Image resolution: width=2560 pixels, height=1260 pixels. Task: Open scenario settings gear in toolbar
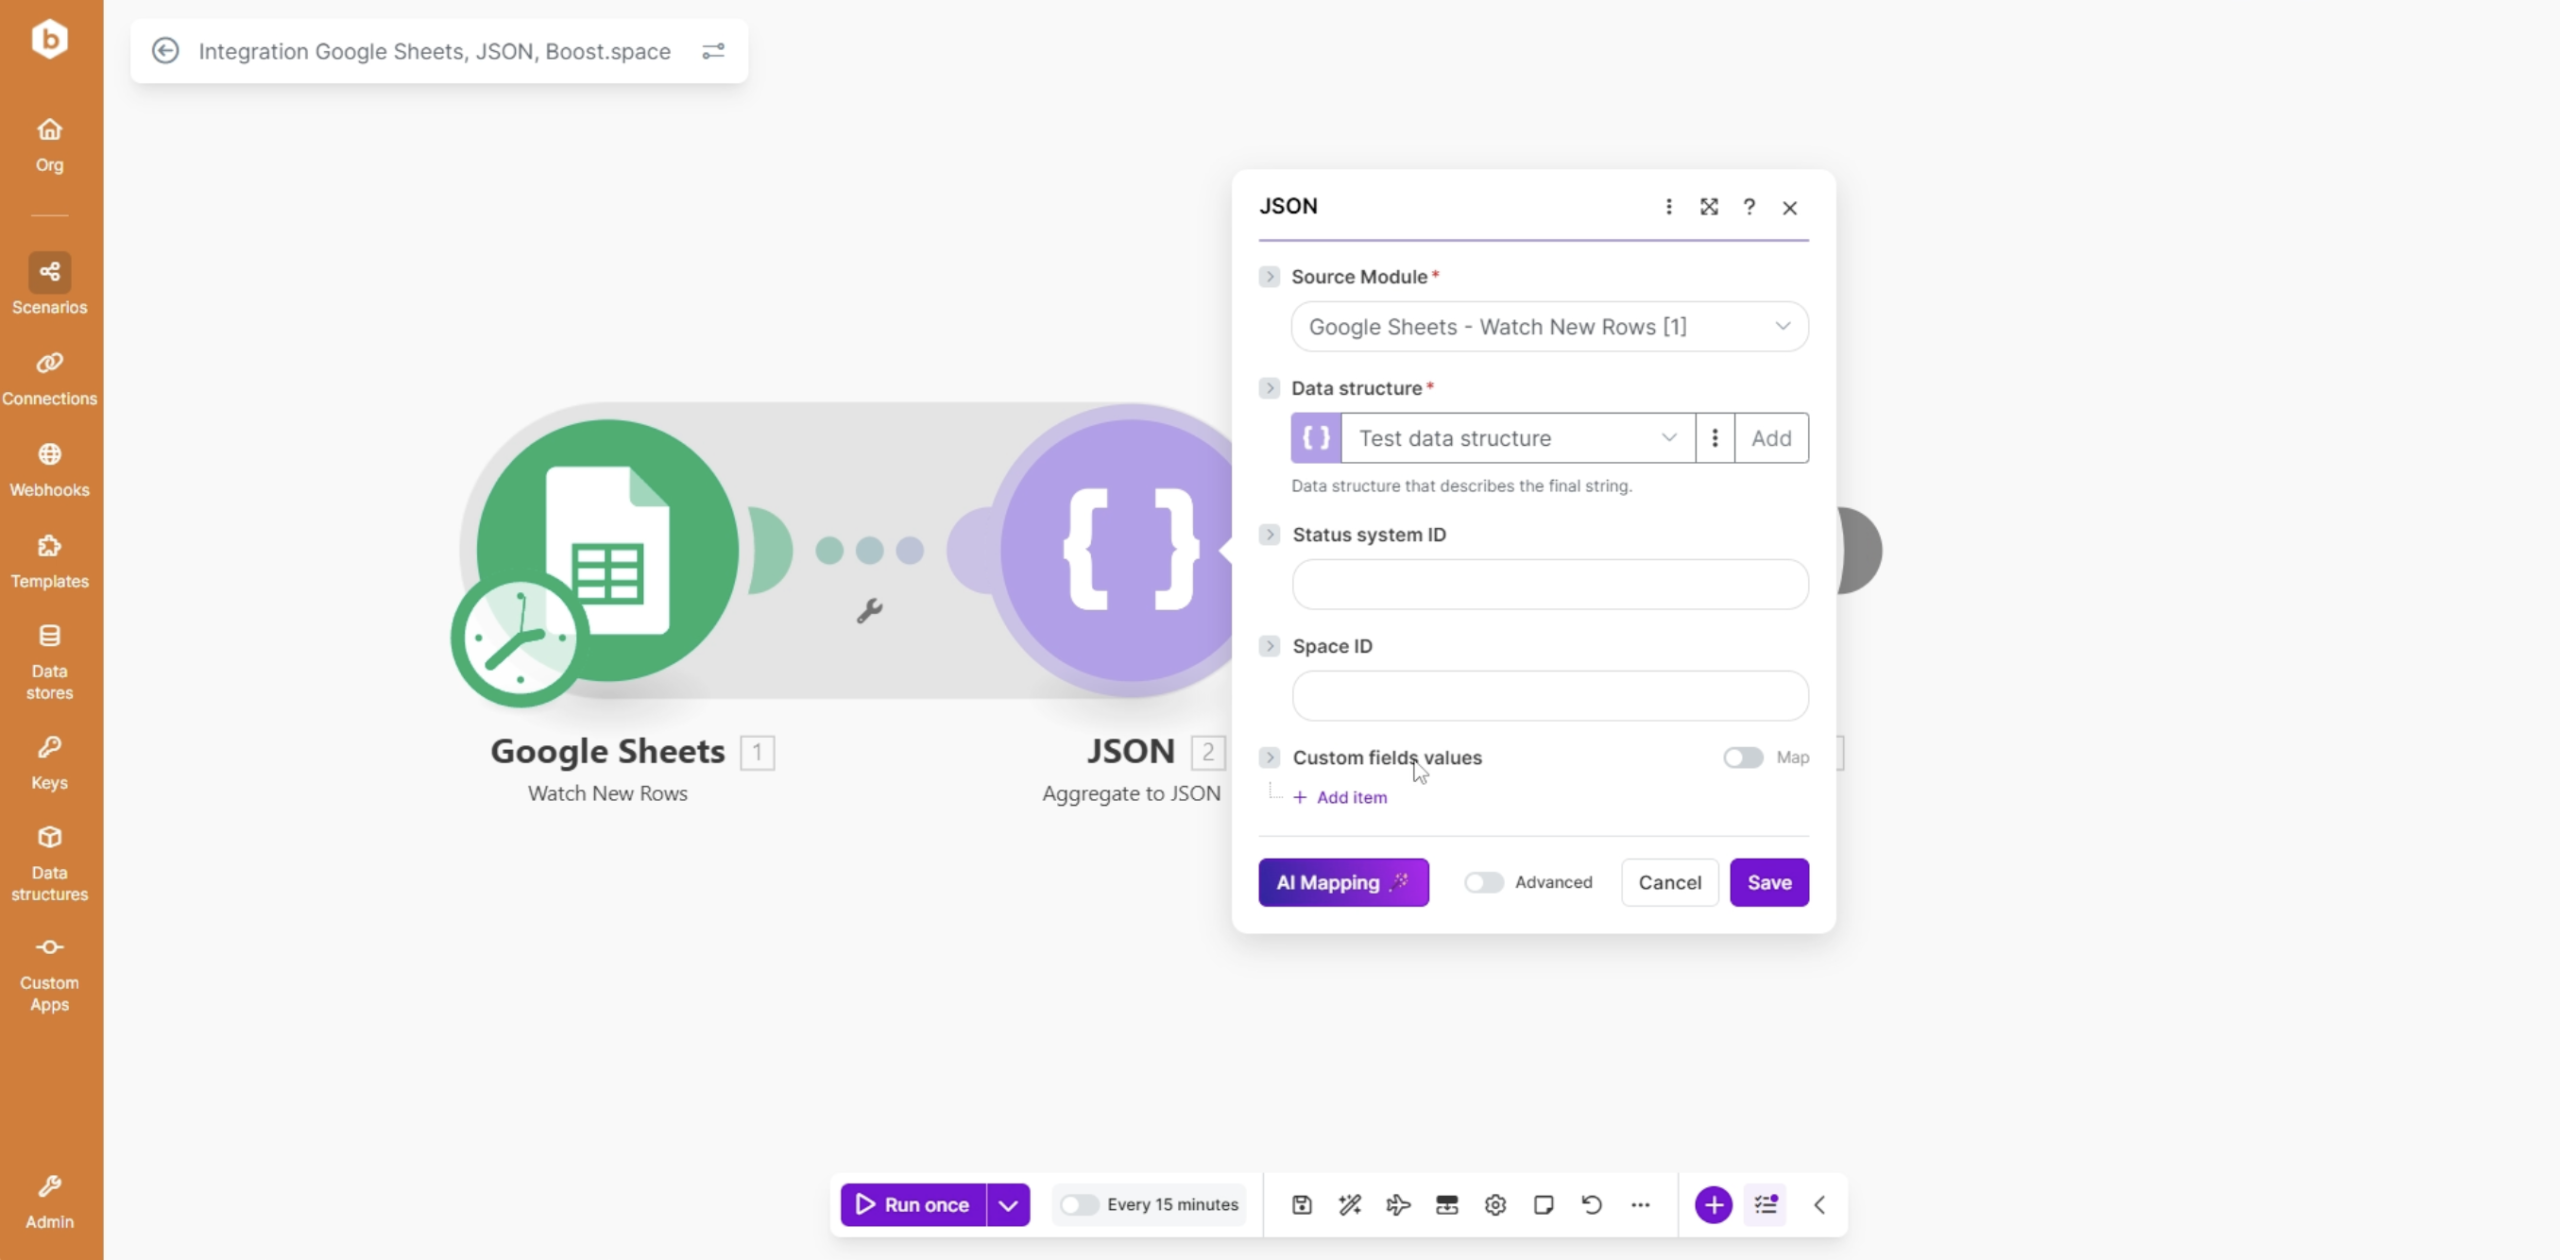coord(1495,1204)
